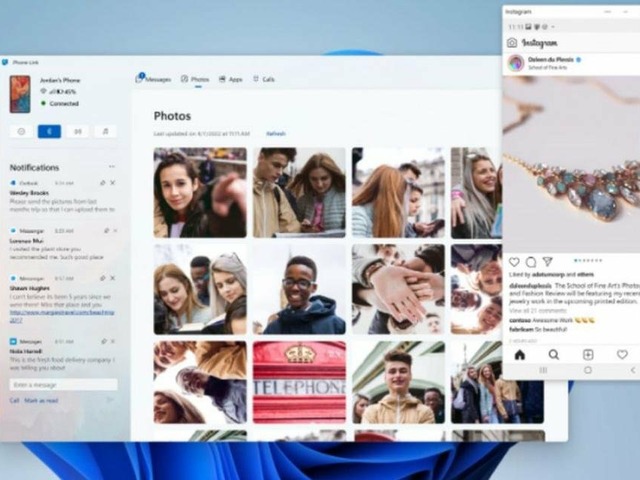Open the Notifications more options ellipsis
Viewport: 640px width, 480px height.
click(x=111, y=167)
